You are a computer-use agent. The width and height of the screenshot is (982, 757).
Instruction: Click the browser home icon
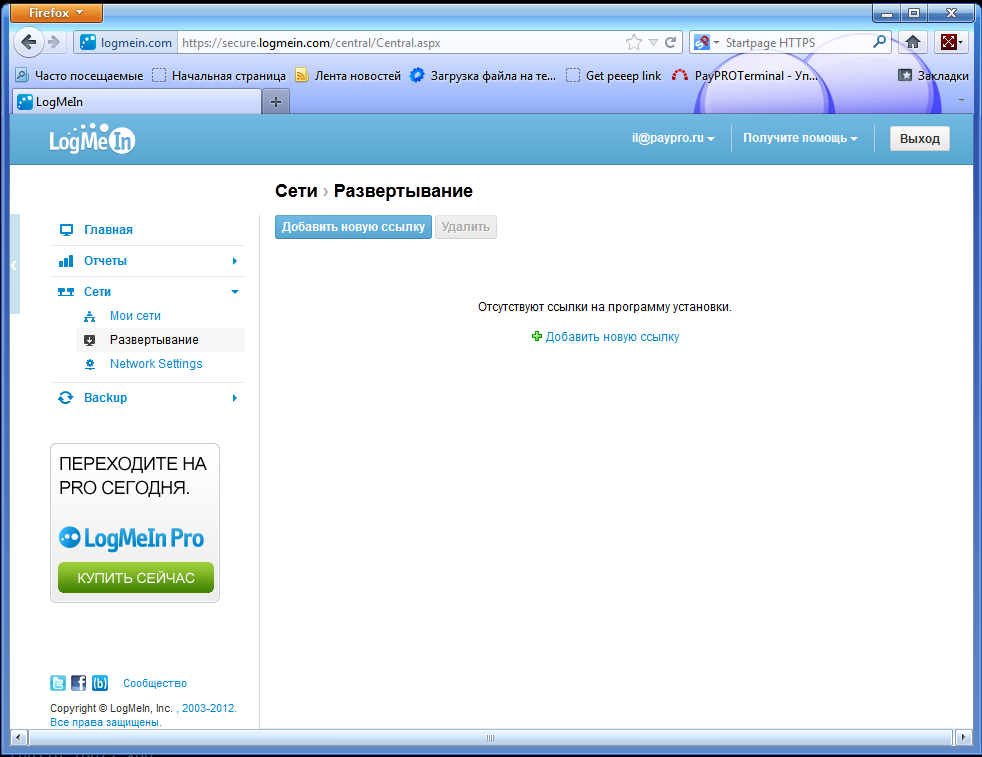(912, 43)
